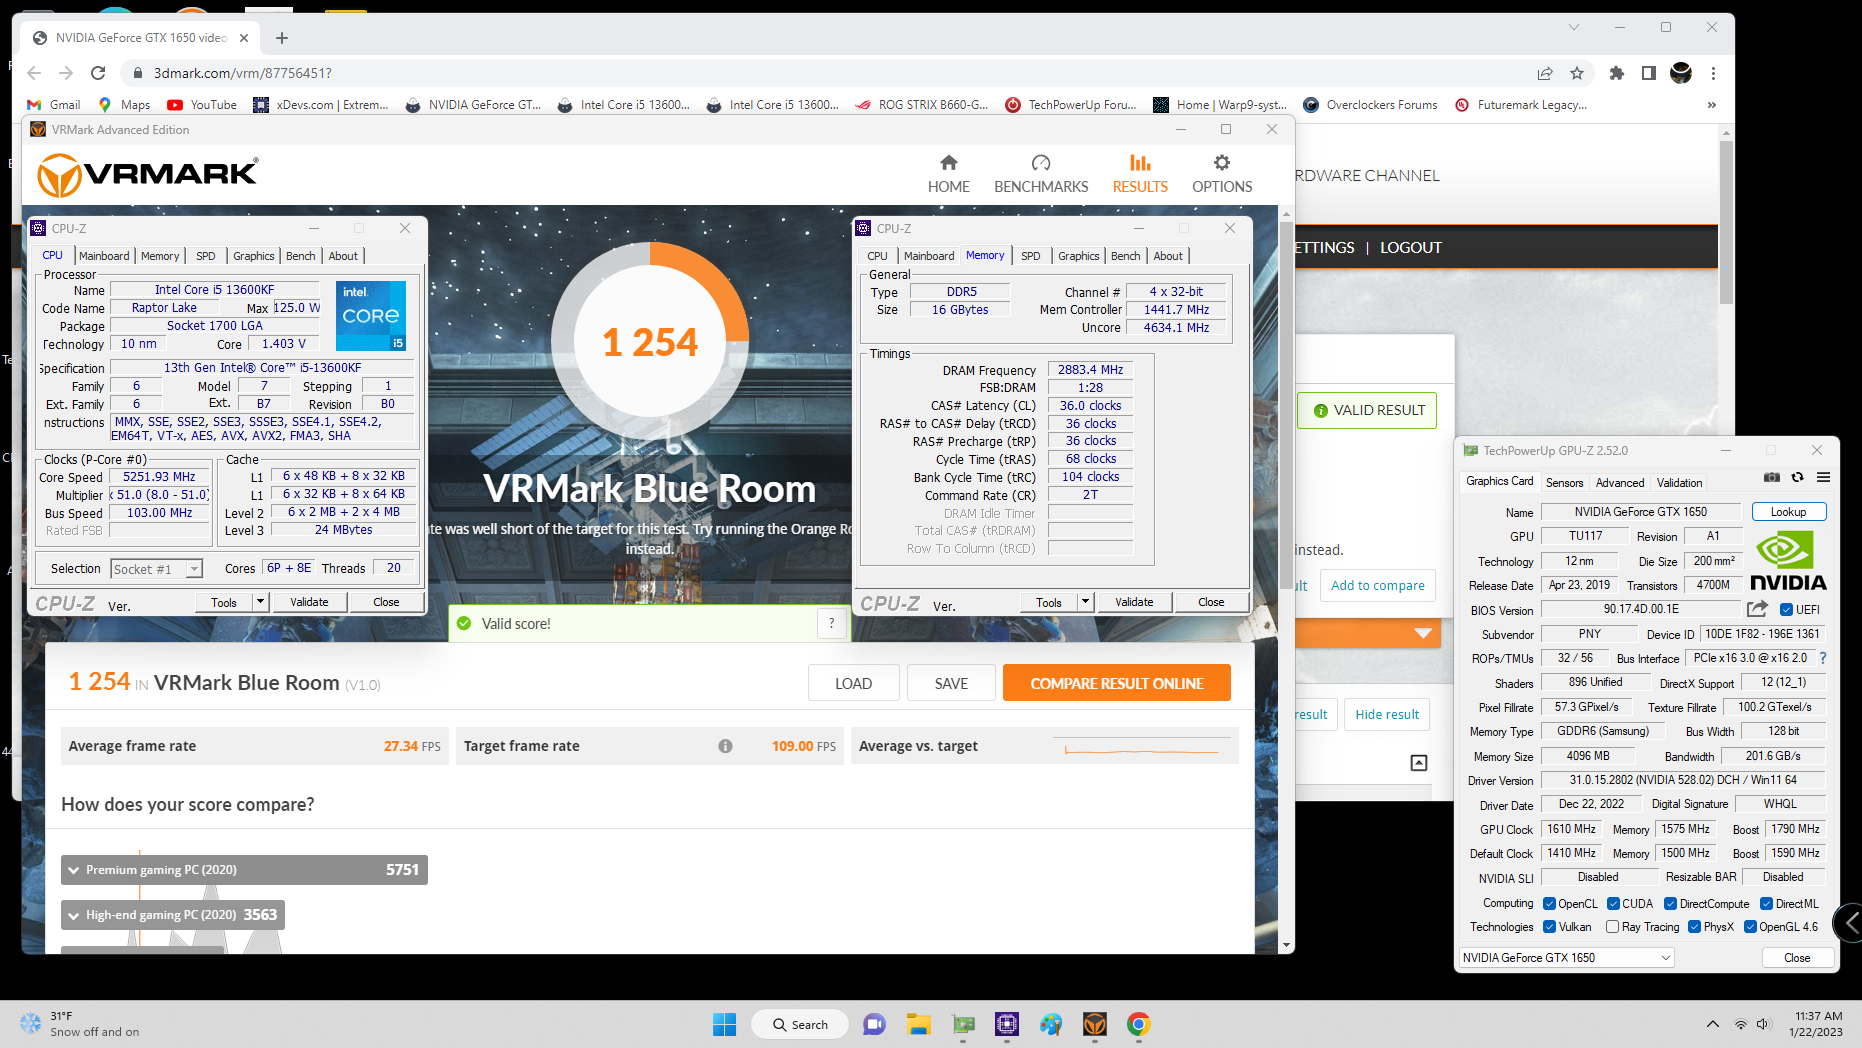
Task: Switch to Graphics tab in right CPU-Z
Action: 1078,256
